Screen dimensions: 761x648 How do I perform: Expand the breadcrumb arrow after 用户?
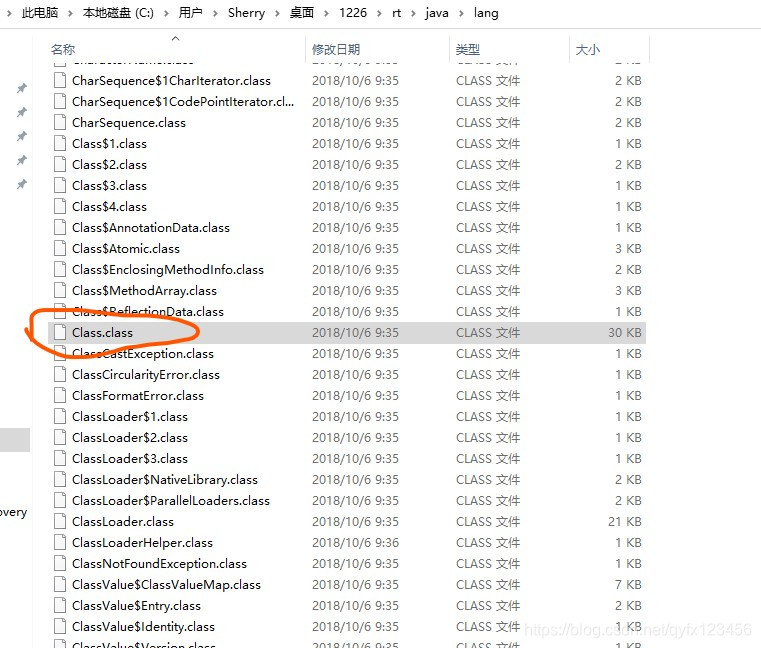(x=215, y=13)
